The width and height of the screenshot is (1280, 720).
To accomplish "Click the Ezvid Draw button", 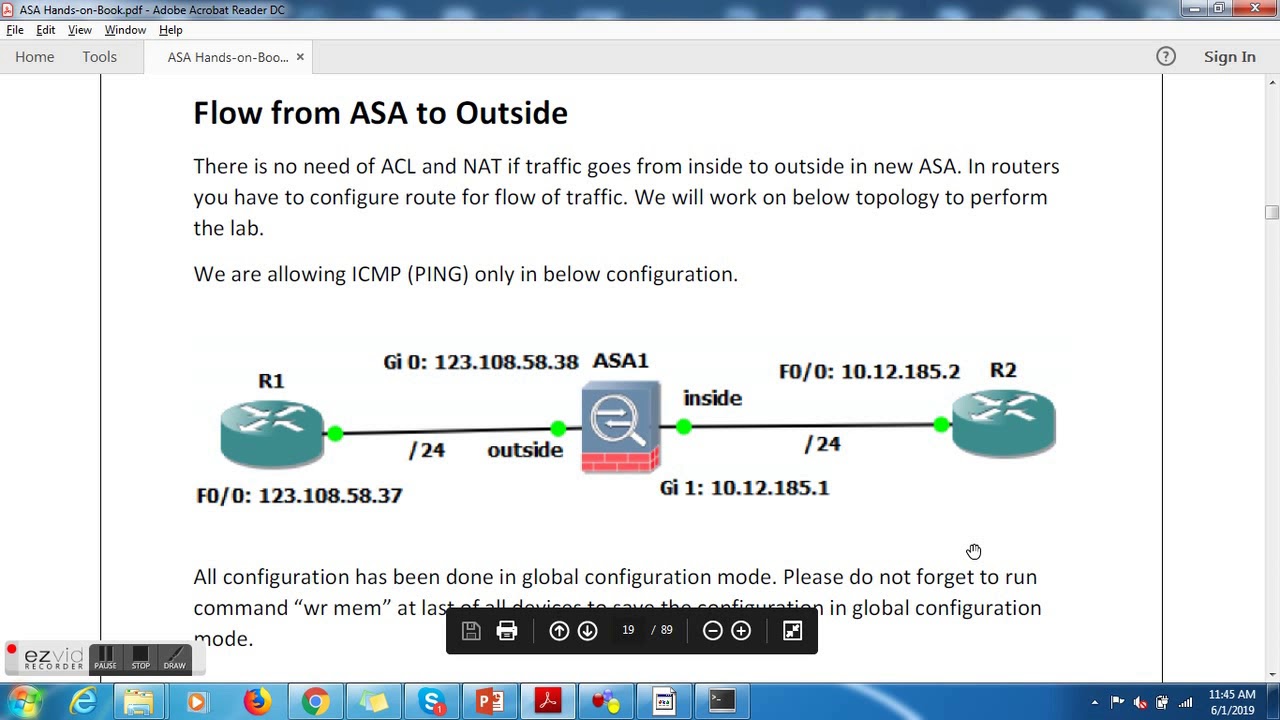I will click(x=175, y=659).
